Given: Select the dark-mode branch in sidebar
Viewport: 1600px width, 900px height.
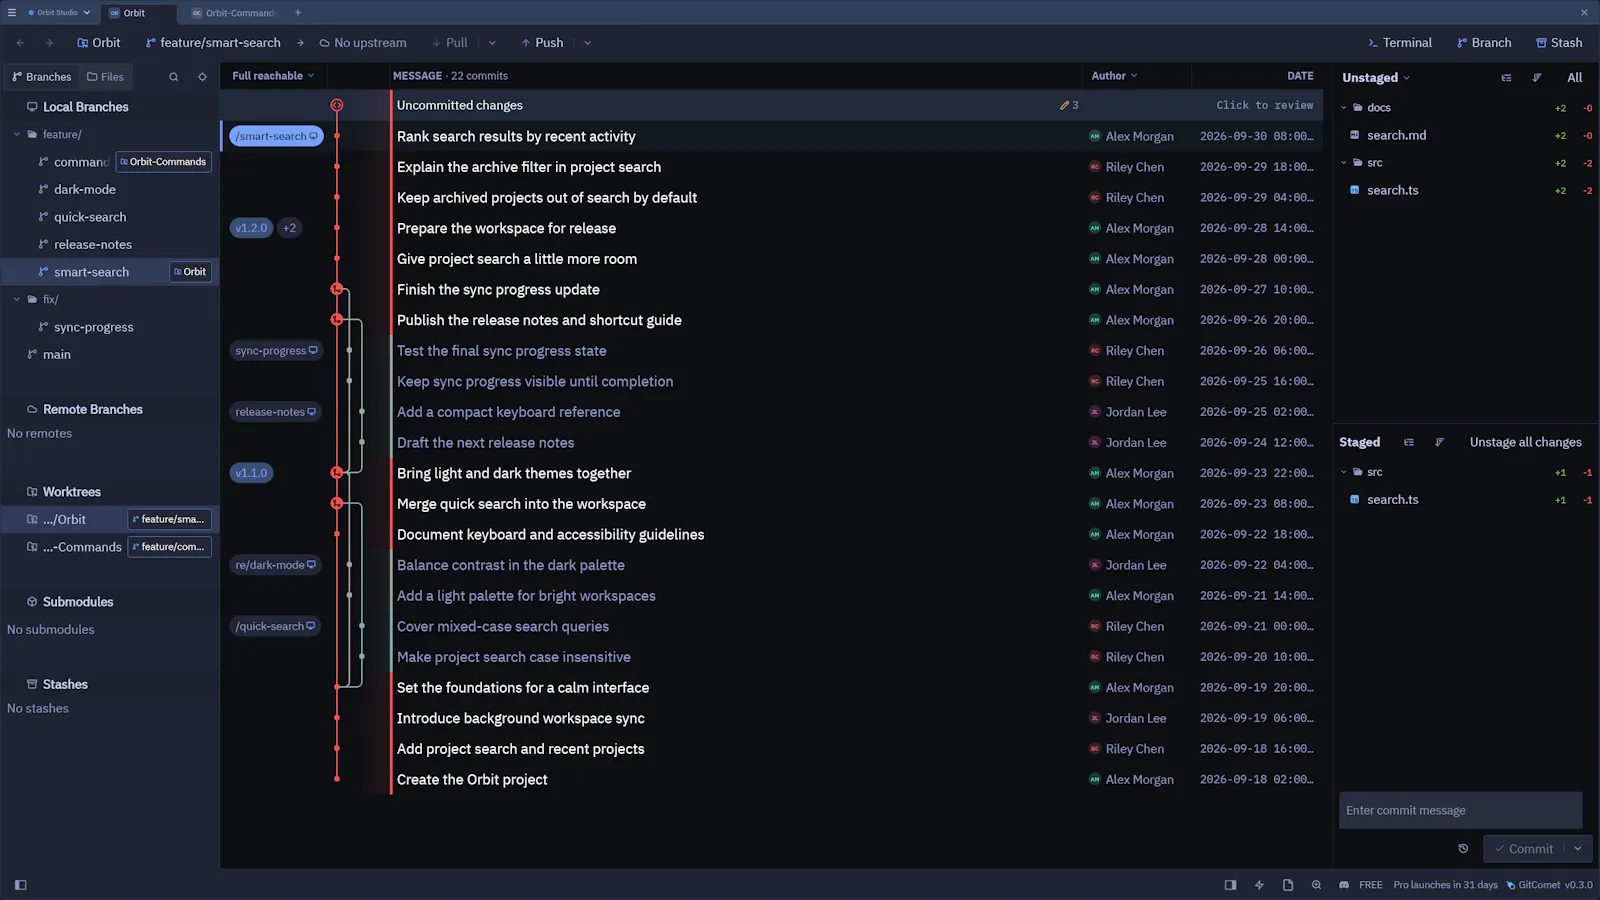Looking at the screenshot, I should click(85, 189).
